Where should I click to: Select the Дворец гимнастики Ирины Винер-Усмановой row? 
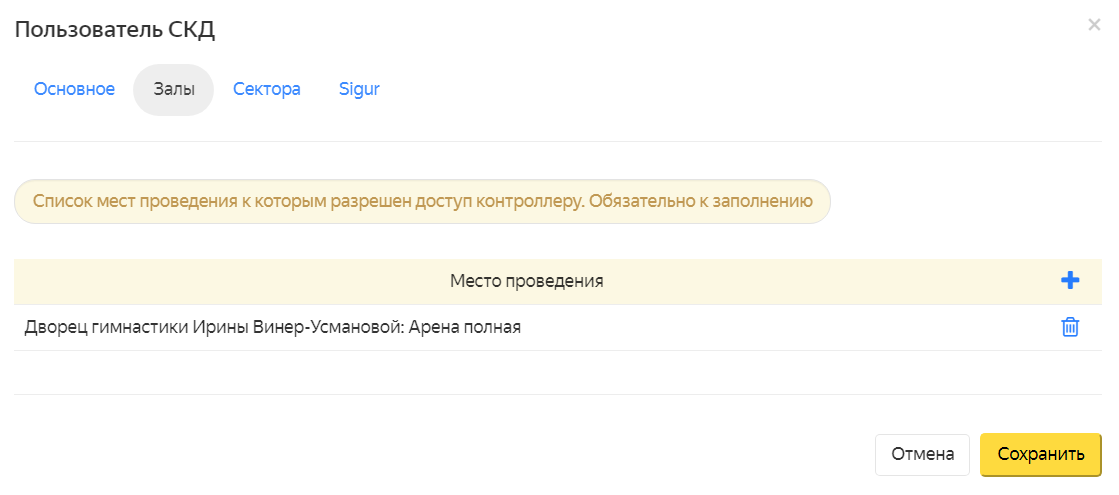(x=273, y=327)
